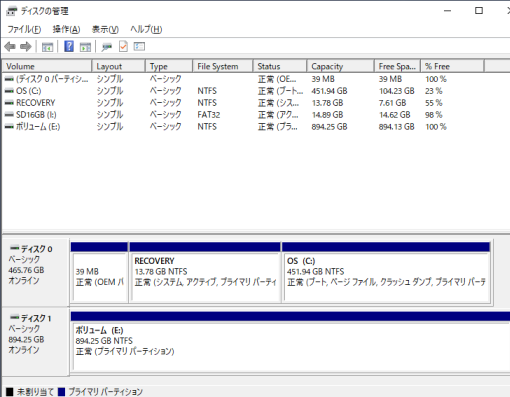The height and width of the screenshot is (397, 510).
Task: Click the 98 % free cell
Action: [434, 115]
